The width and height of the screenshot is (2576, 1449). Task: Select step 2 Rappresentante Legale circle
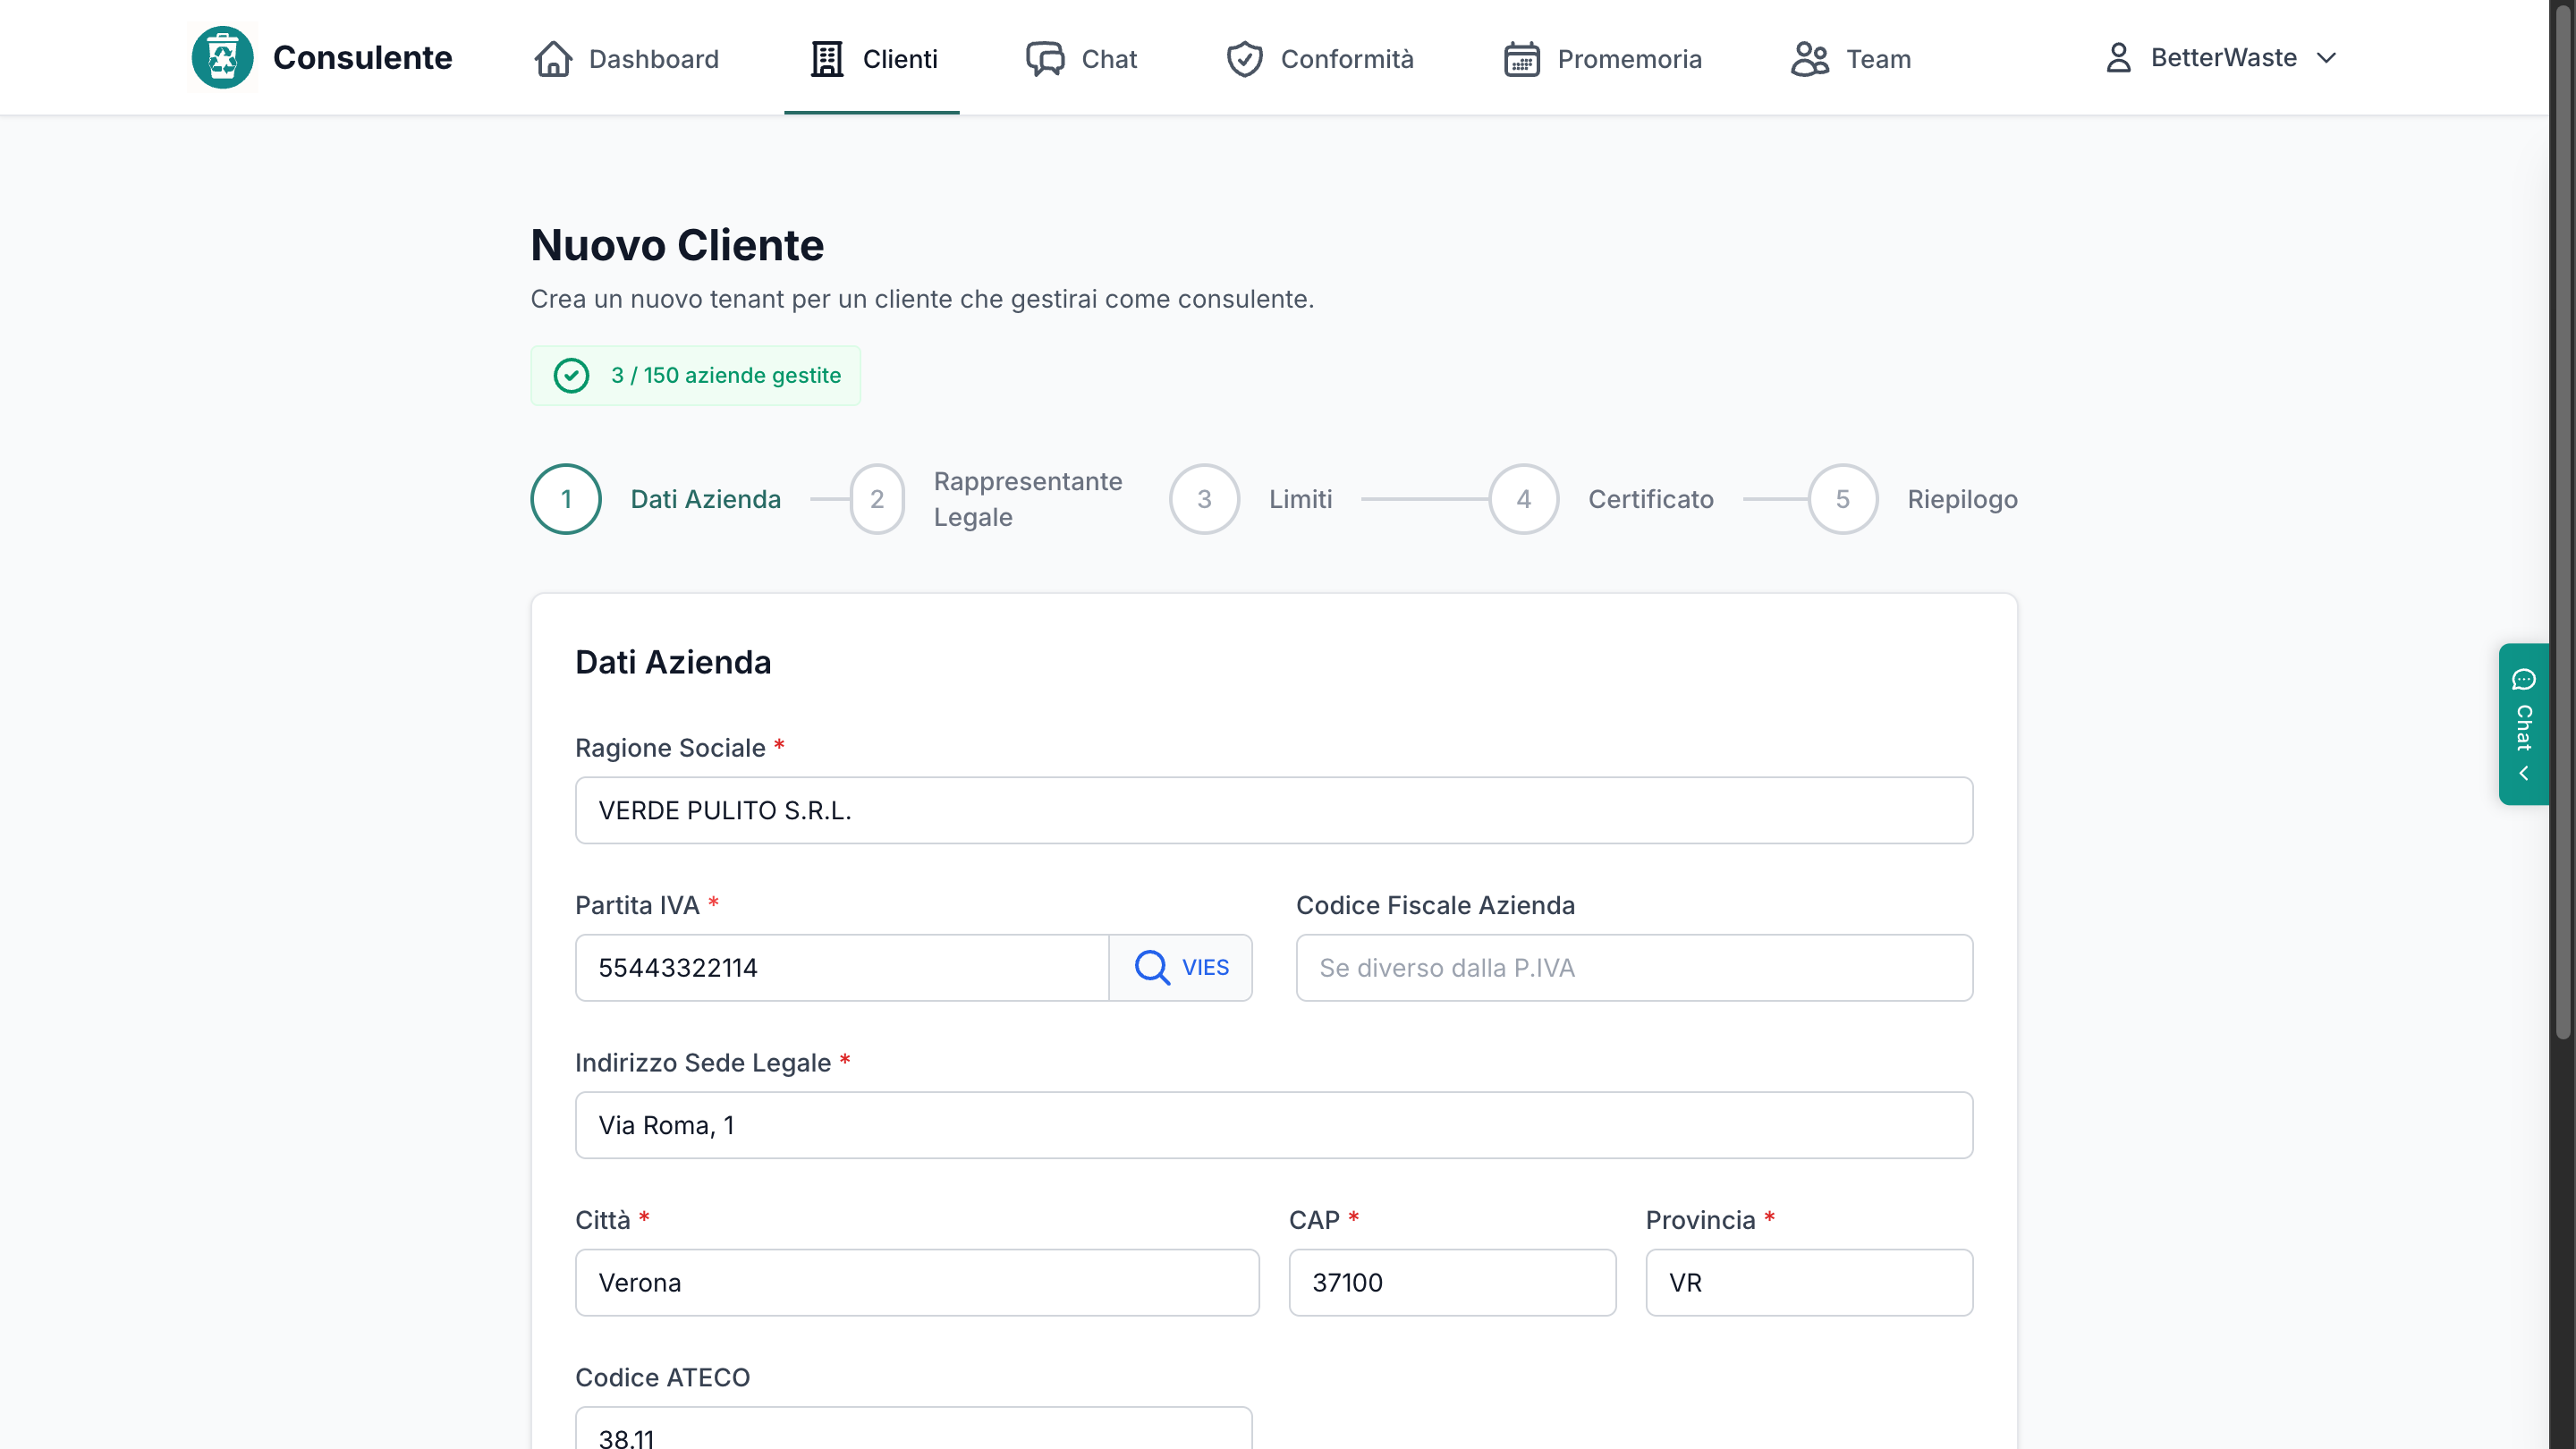(x=877, y=499)
